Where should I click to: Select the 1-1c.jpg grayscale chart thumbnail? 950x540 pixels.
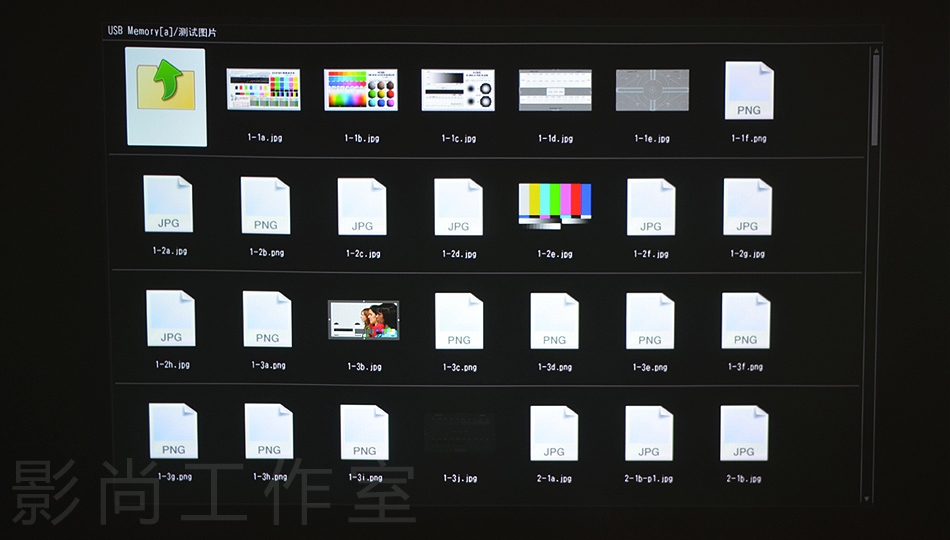458,90
